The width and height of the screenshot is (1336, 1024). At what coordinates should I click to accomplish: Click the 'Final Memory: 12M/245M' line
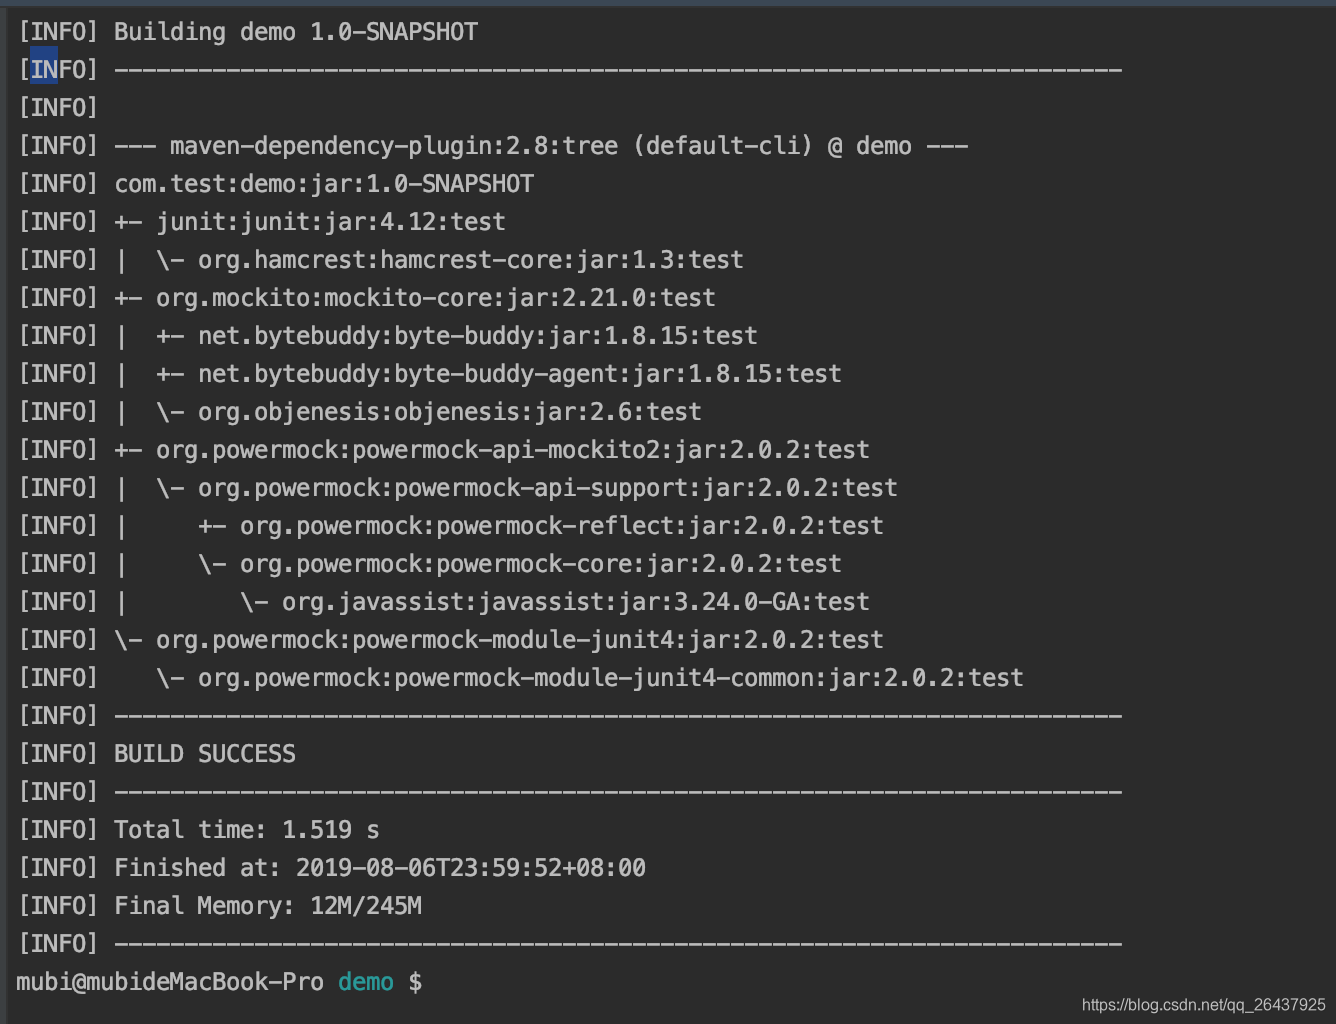268,906
